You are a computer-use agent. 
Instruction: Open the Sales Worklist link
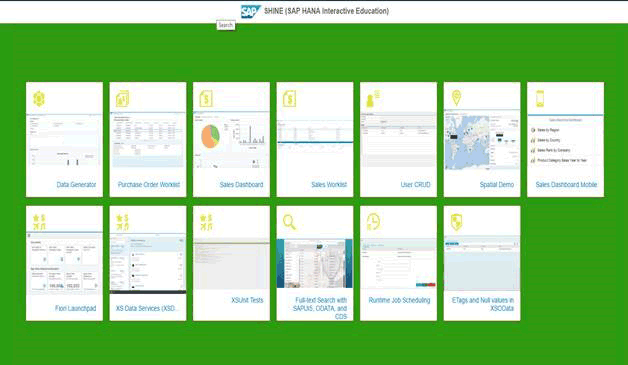pos(329,185)
